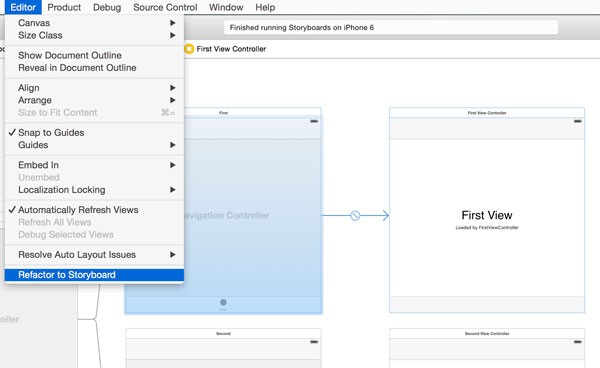
Task: Choose Show Document Outline
Action: (x=94, y=55)
